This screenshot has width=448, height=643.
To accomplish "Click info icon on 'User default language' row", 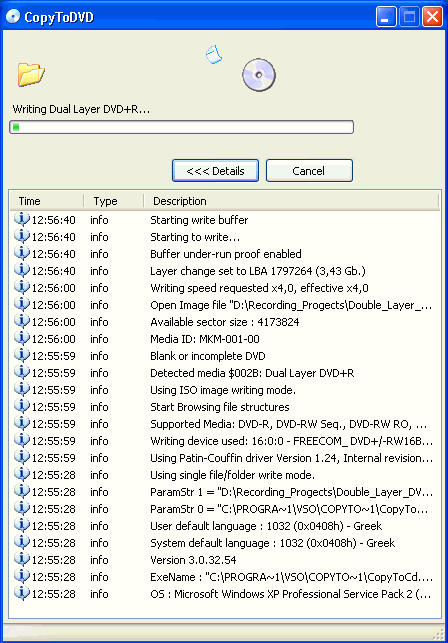I will (22, 526).
